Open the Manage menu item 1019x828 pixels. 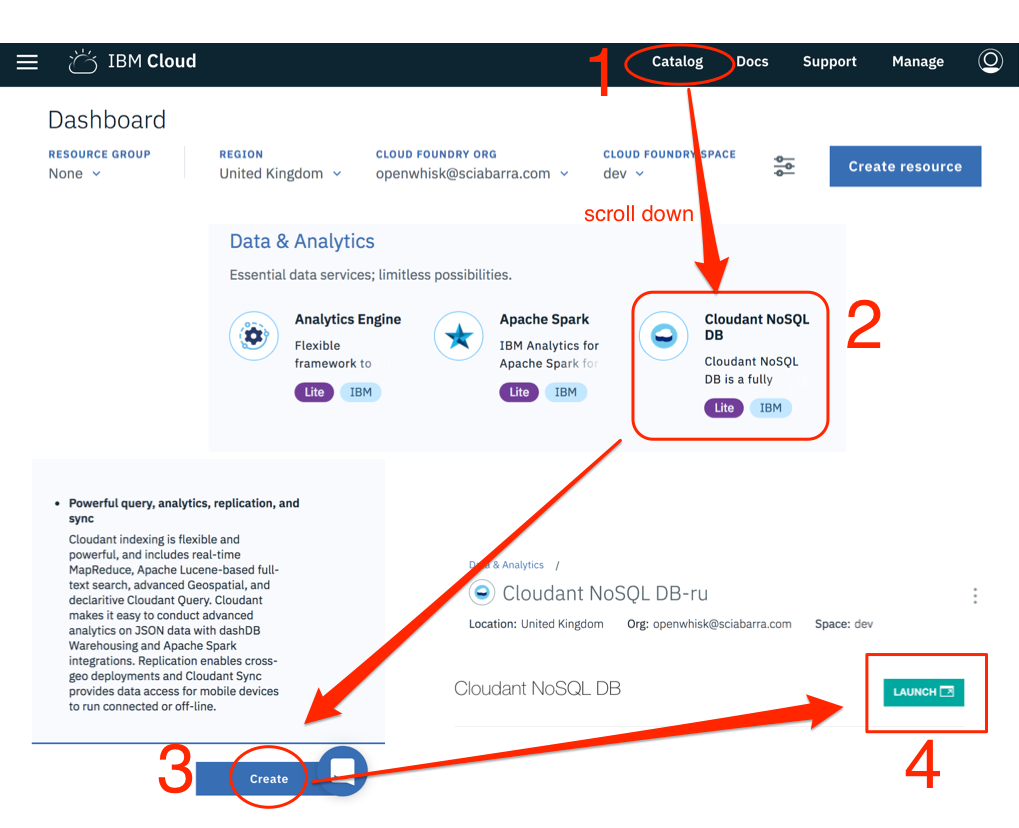918,62
